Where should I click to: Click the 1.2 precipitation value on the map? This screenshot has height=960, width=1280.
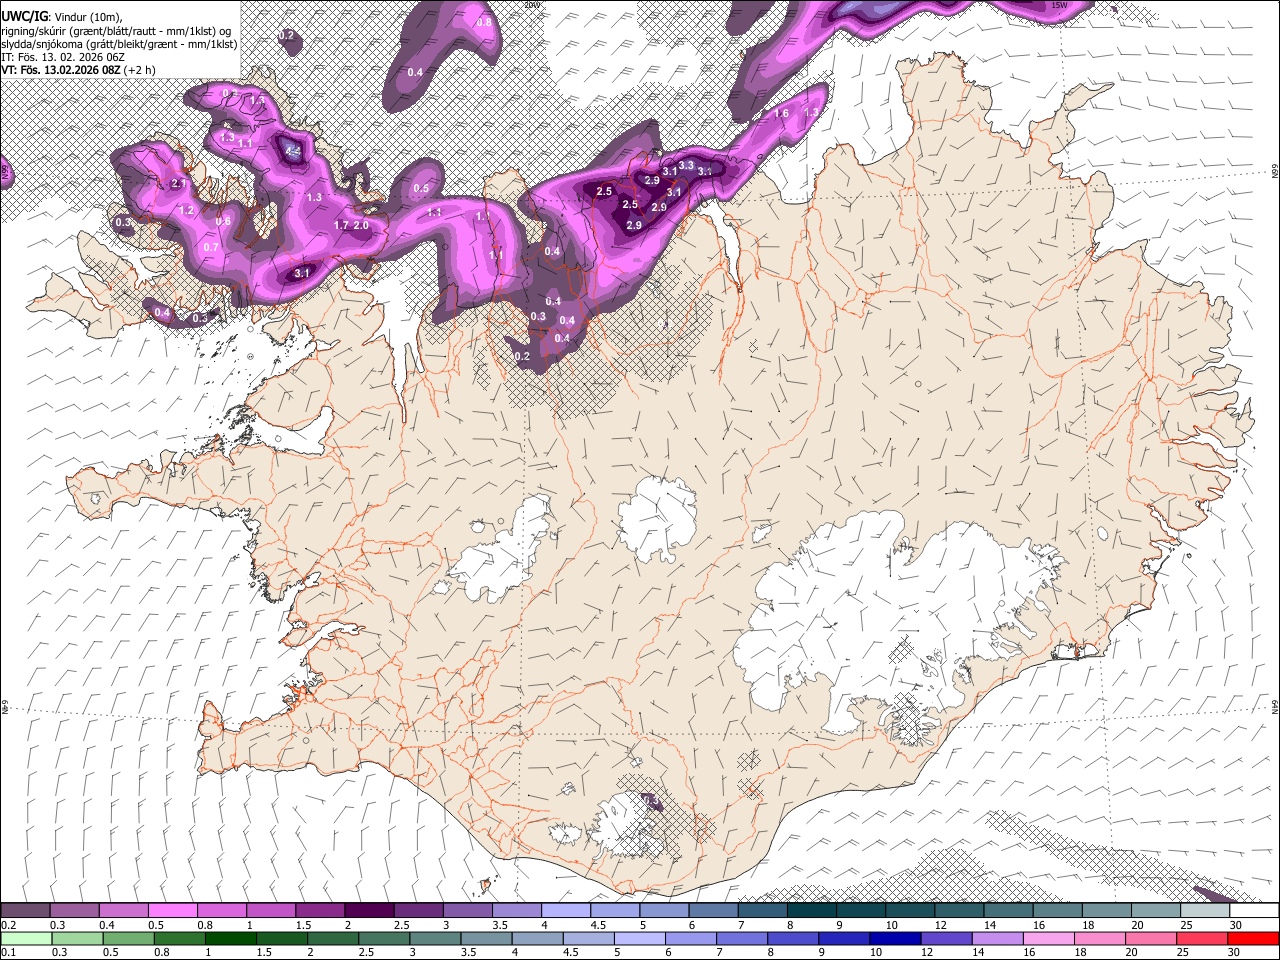tap(186, 211)
